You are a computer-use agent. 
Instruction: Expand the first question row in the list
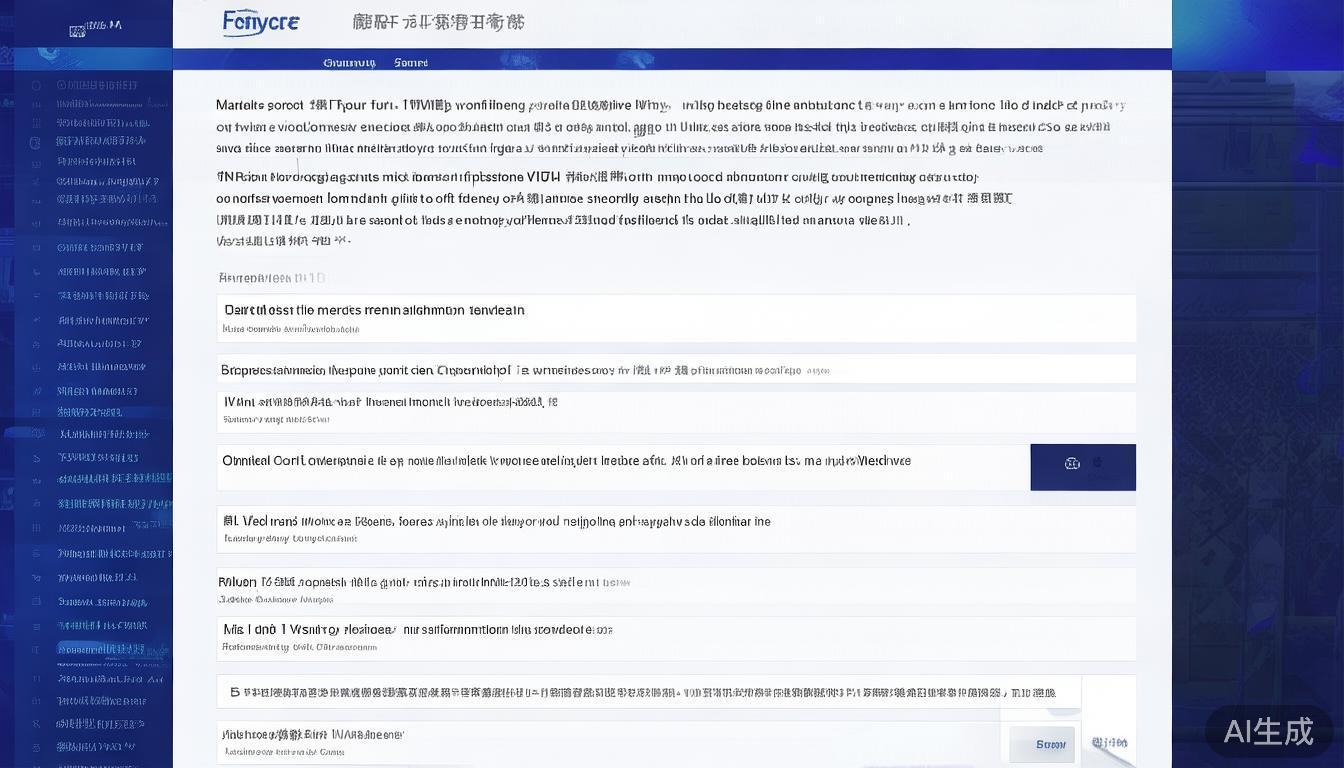point(676,317)
